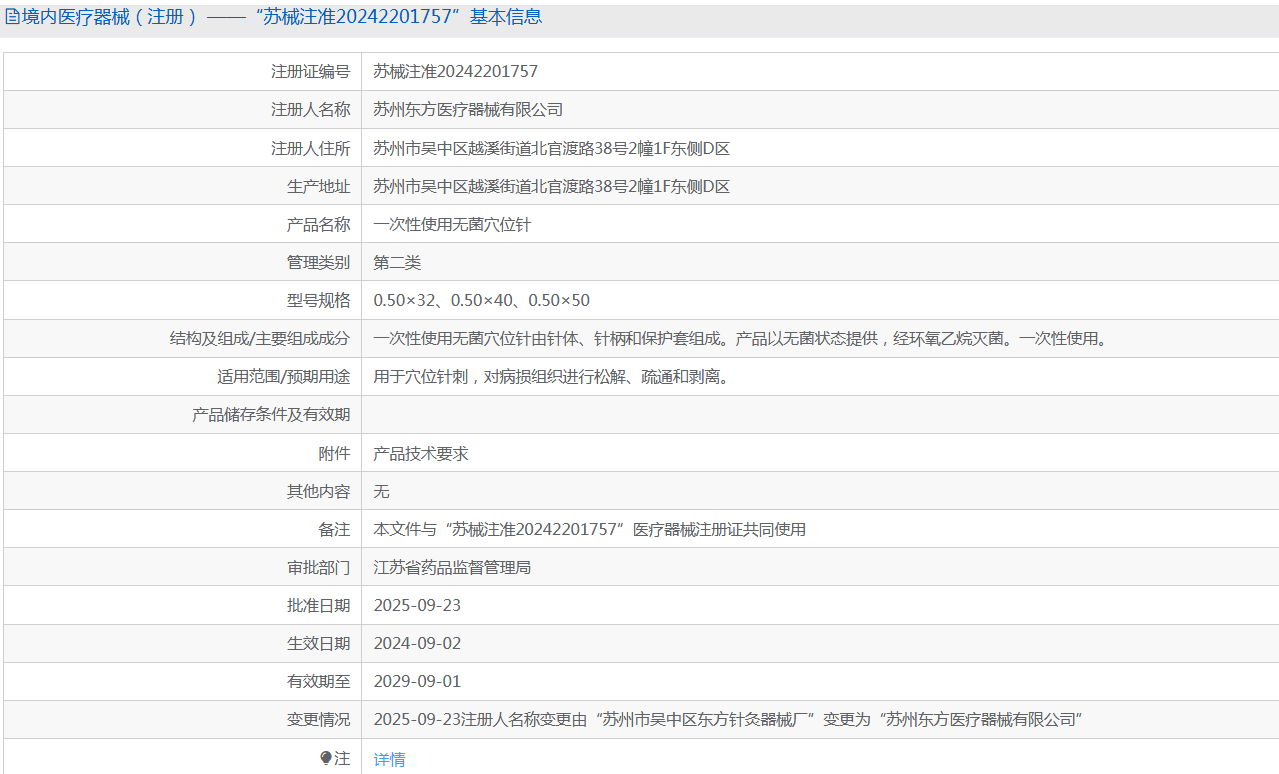1279x774 pixels.
Task: Click the 产品技术要求 attachment text
Action: tap(421, 453)
